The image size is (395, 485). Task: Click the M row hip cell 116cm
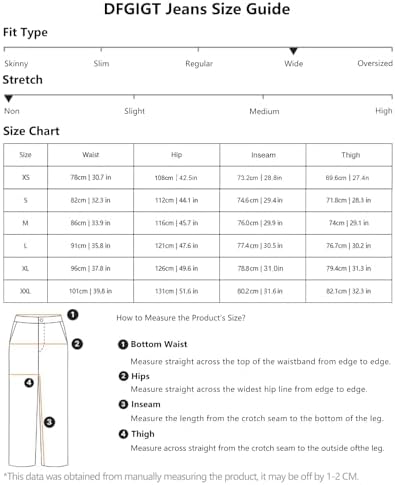(177, 223)
